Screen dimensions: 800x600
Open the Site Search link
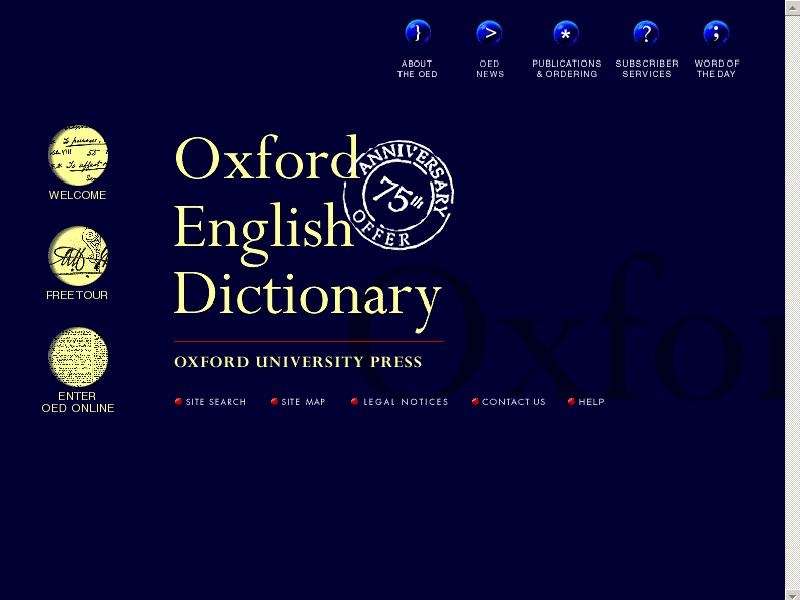(x=216, y=402)
